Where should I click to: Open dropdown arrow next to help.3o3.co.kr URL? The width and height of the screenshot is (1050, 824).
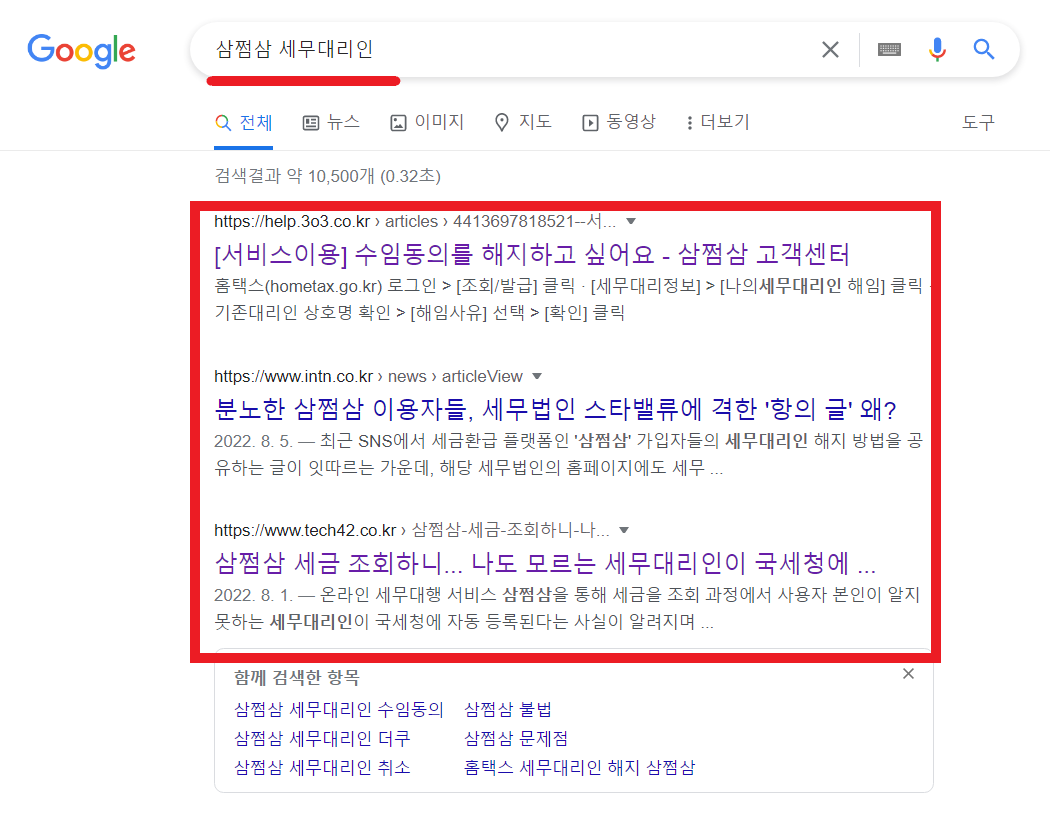click(630, 222)
